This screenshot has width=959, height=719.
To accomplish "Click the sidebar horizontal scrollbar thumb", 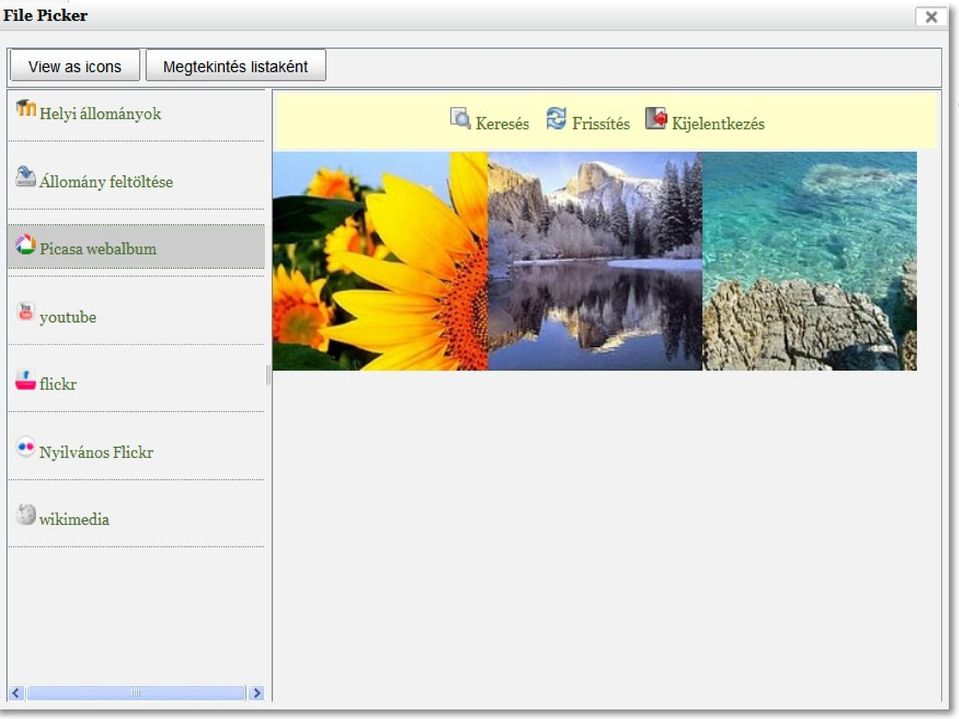I will pos(136,693).
